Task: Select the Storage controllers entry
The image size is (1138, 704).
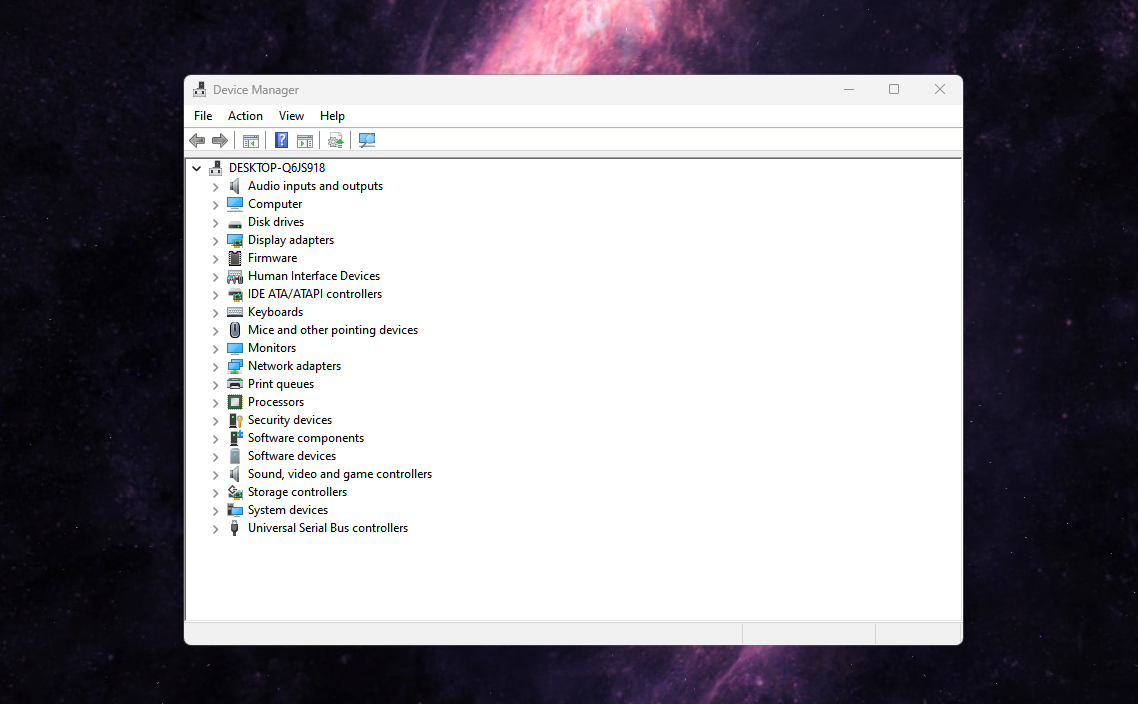Action: [x=295, y=492]
